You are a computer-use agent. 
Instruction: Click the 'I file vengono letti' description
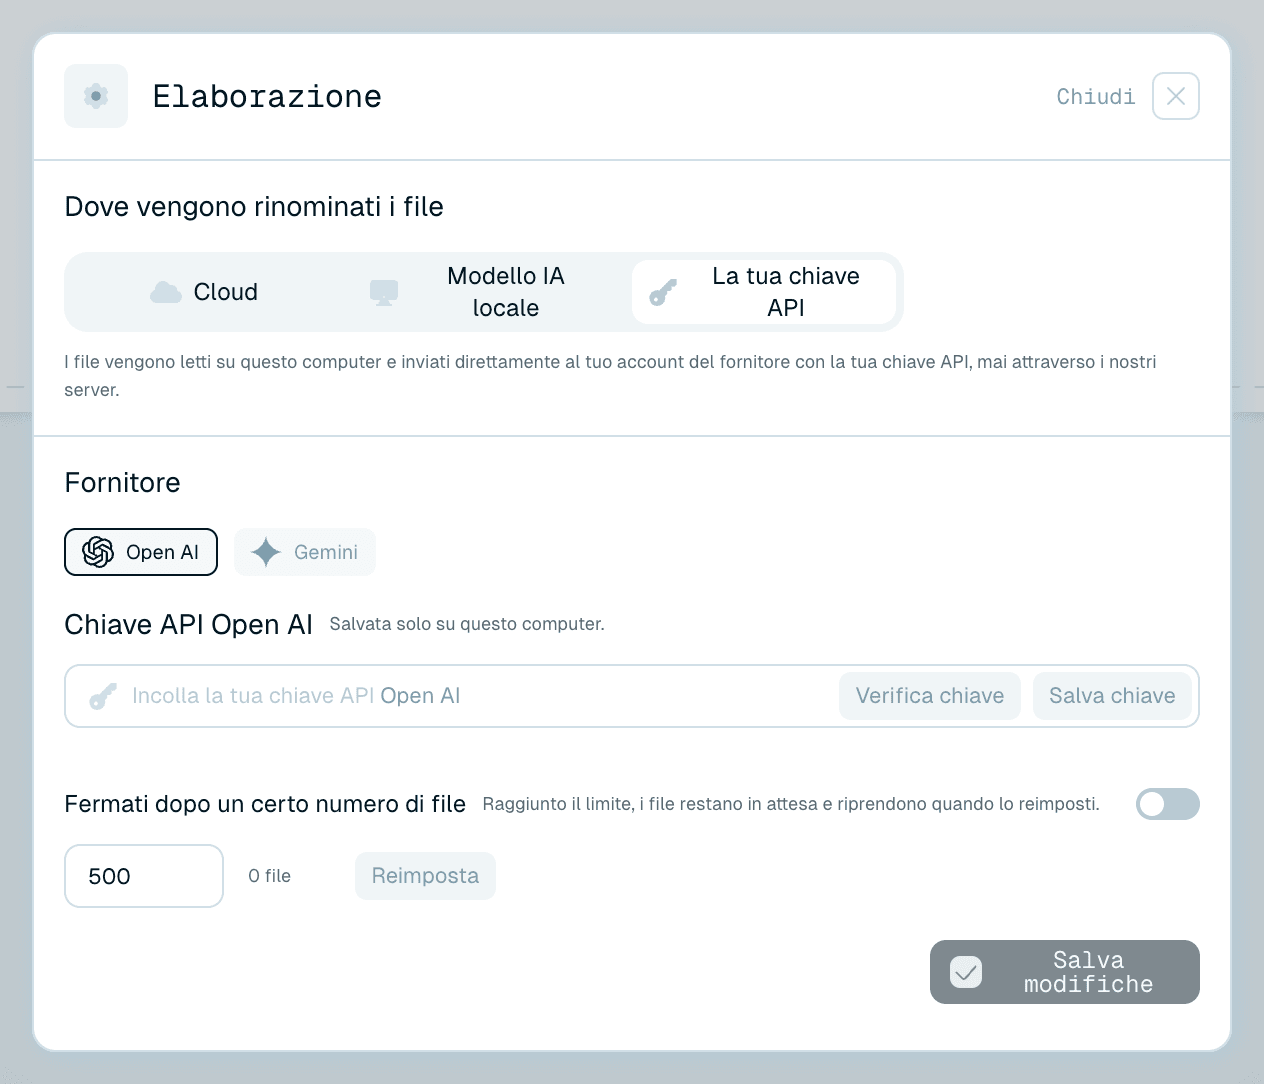(610, 376)
